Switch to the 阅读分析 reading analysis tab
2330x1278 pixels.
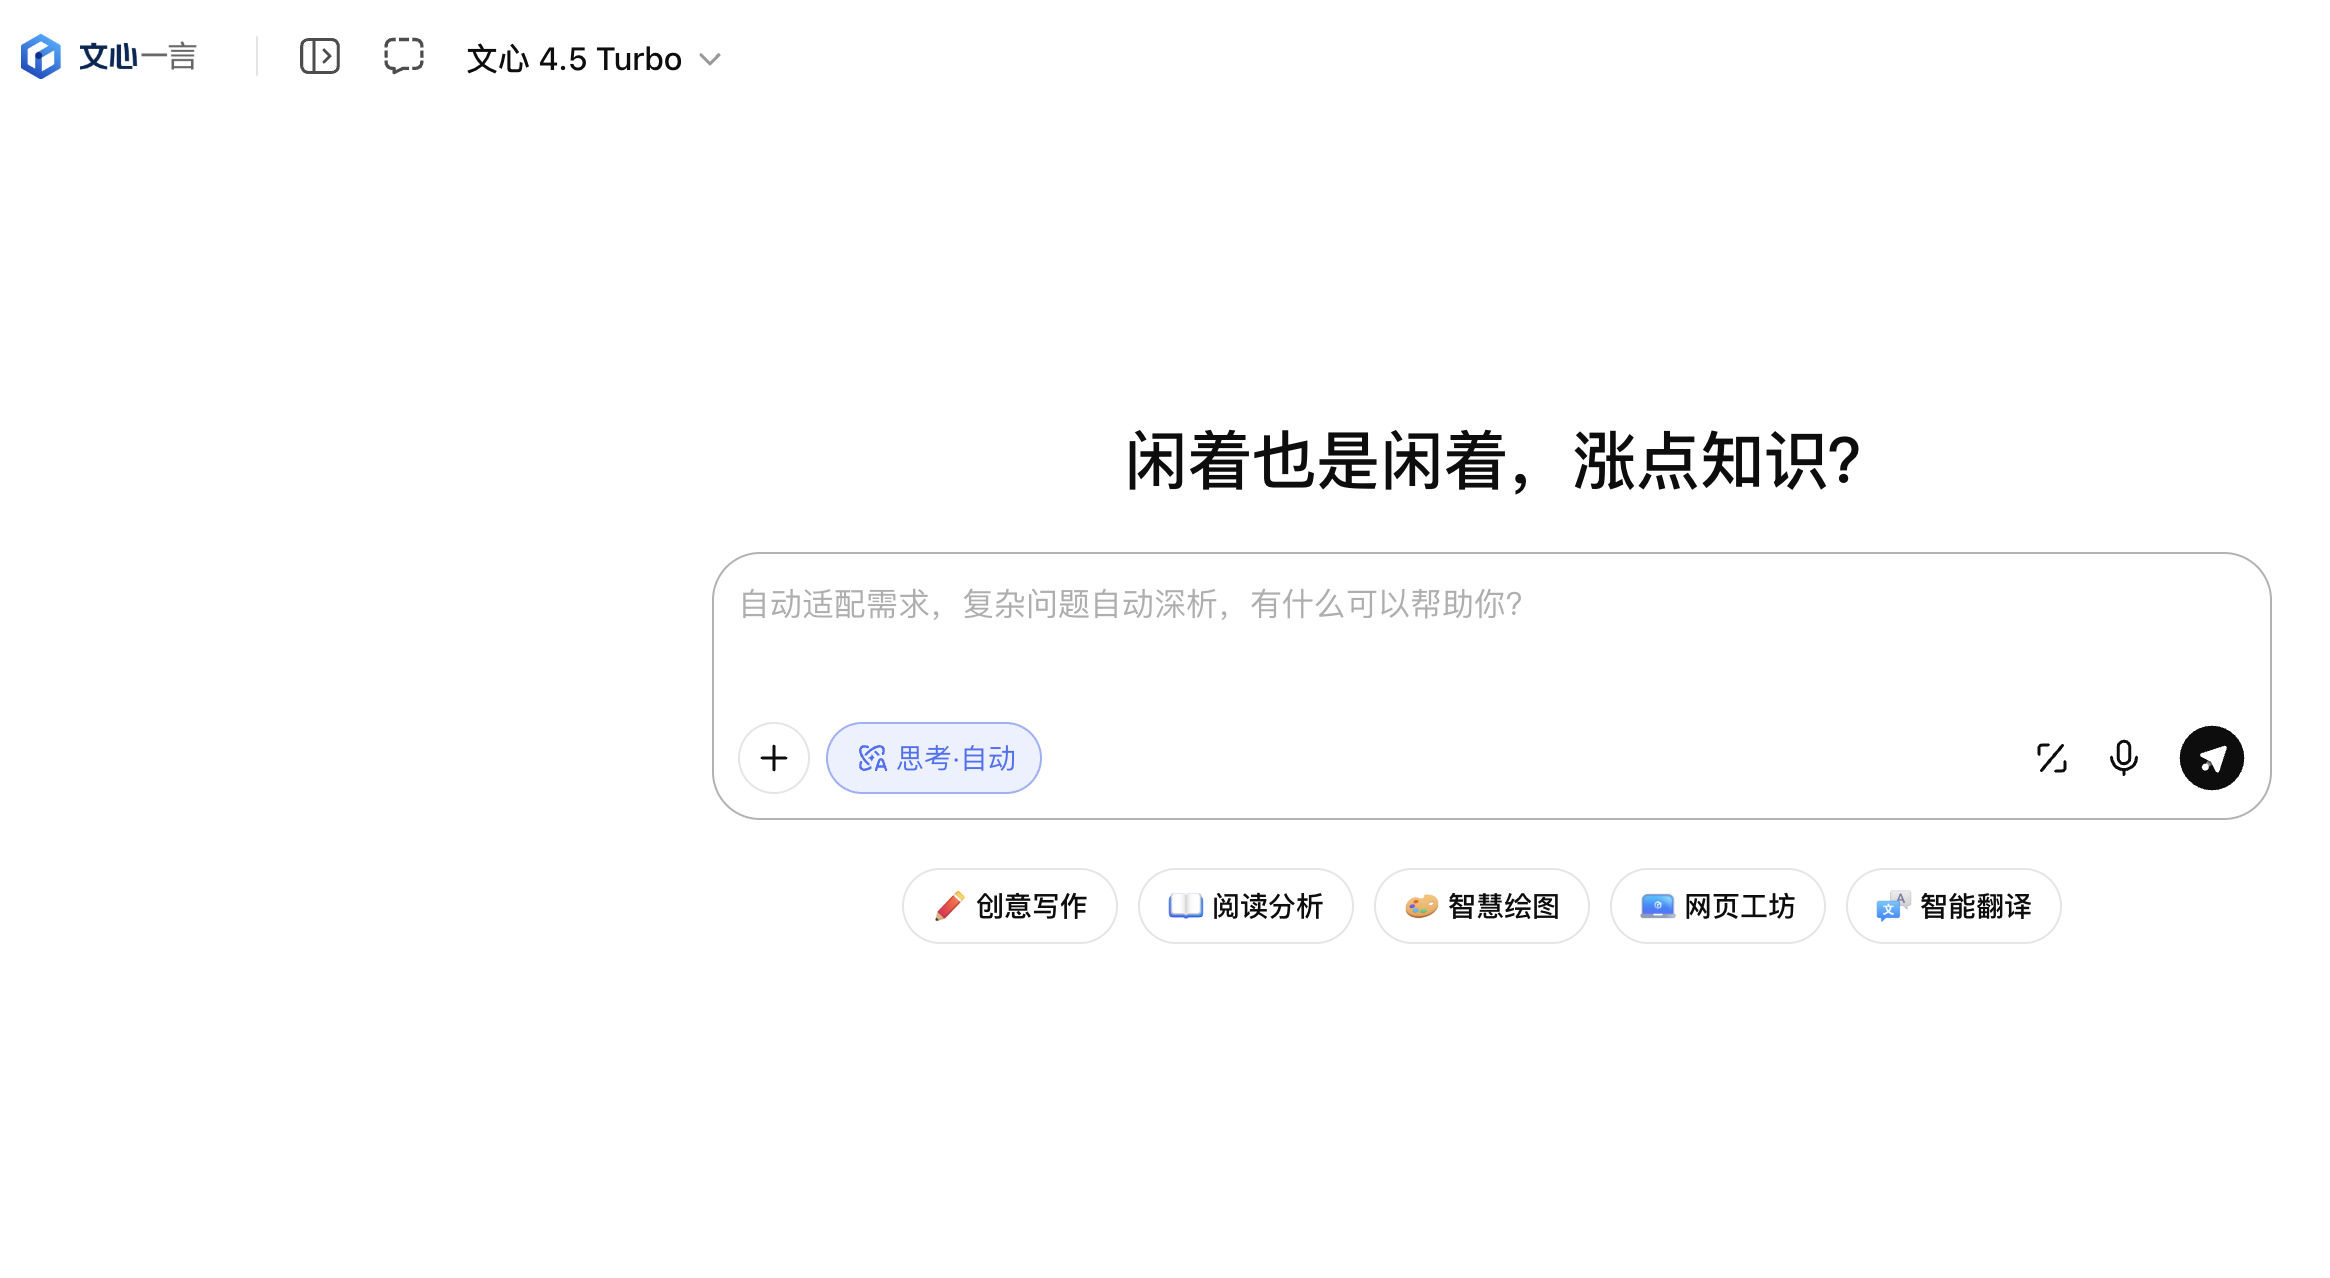tap(1245, 906)
